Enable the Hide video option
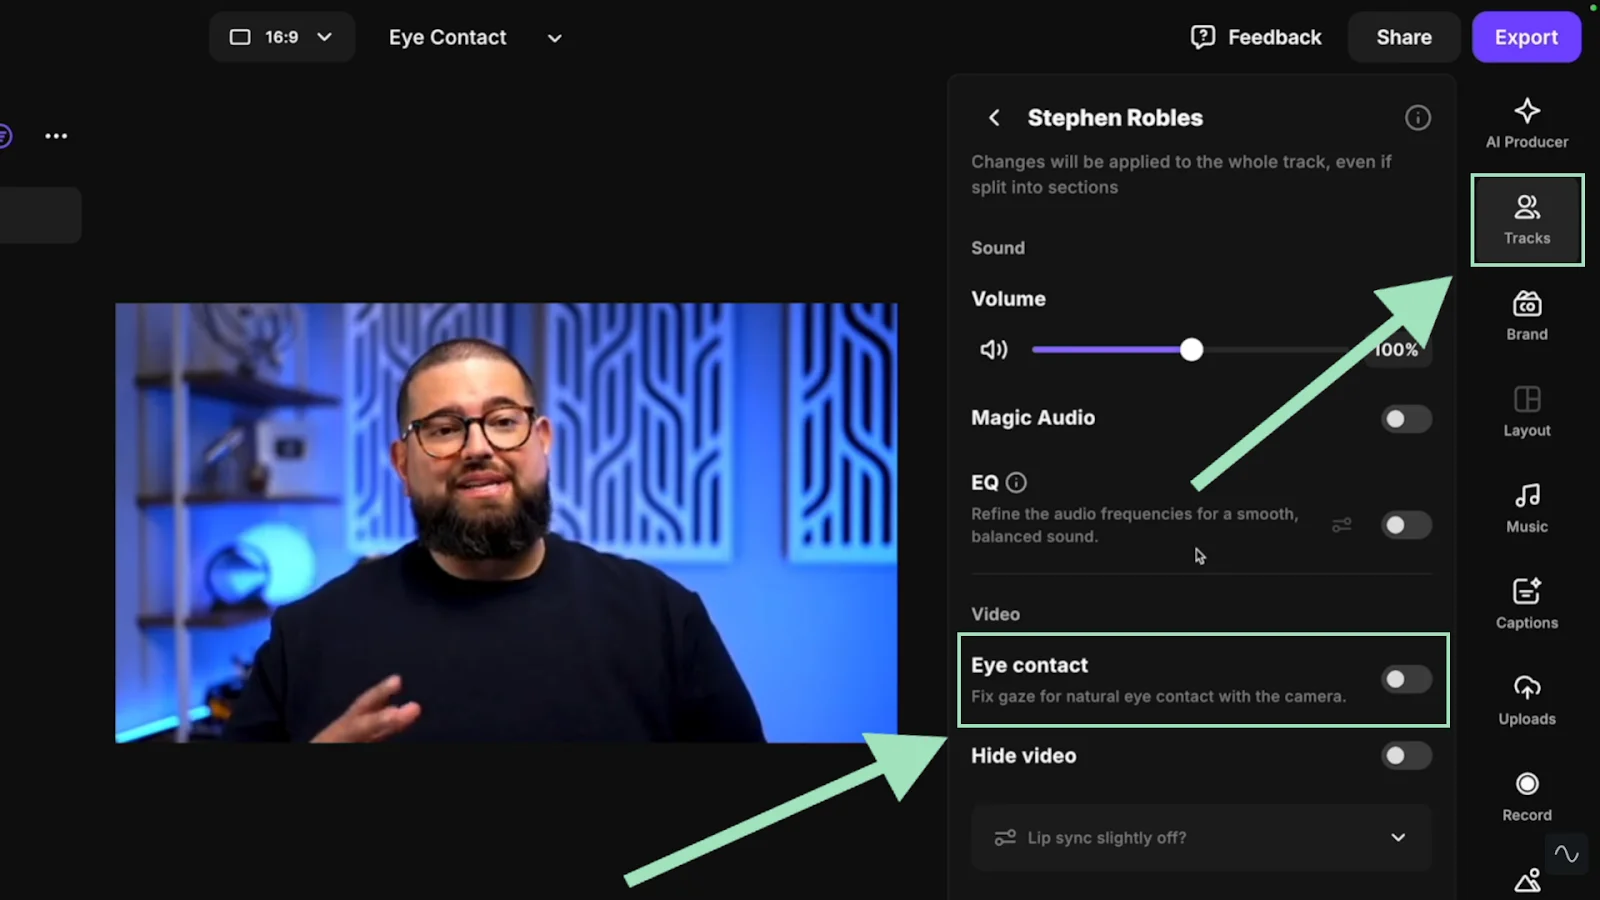The width and height of the screenshot is (1600, 900). [1406, 755]
